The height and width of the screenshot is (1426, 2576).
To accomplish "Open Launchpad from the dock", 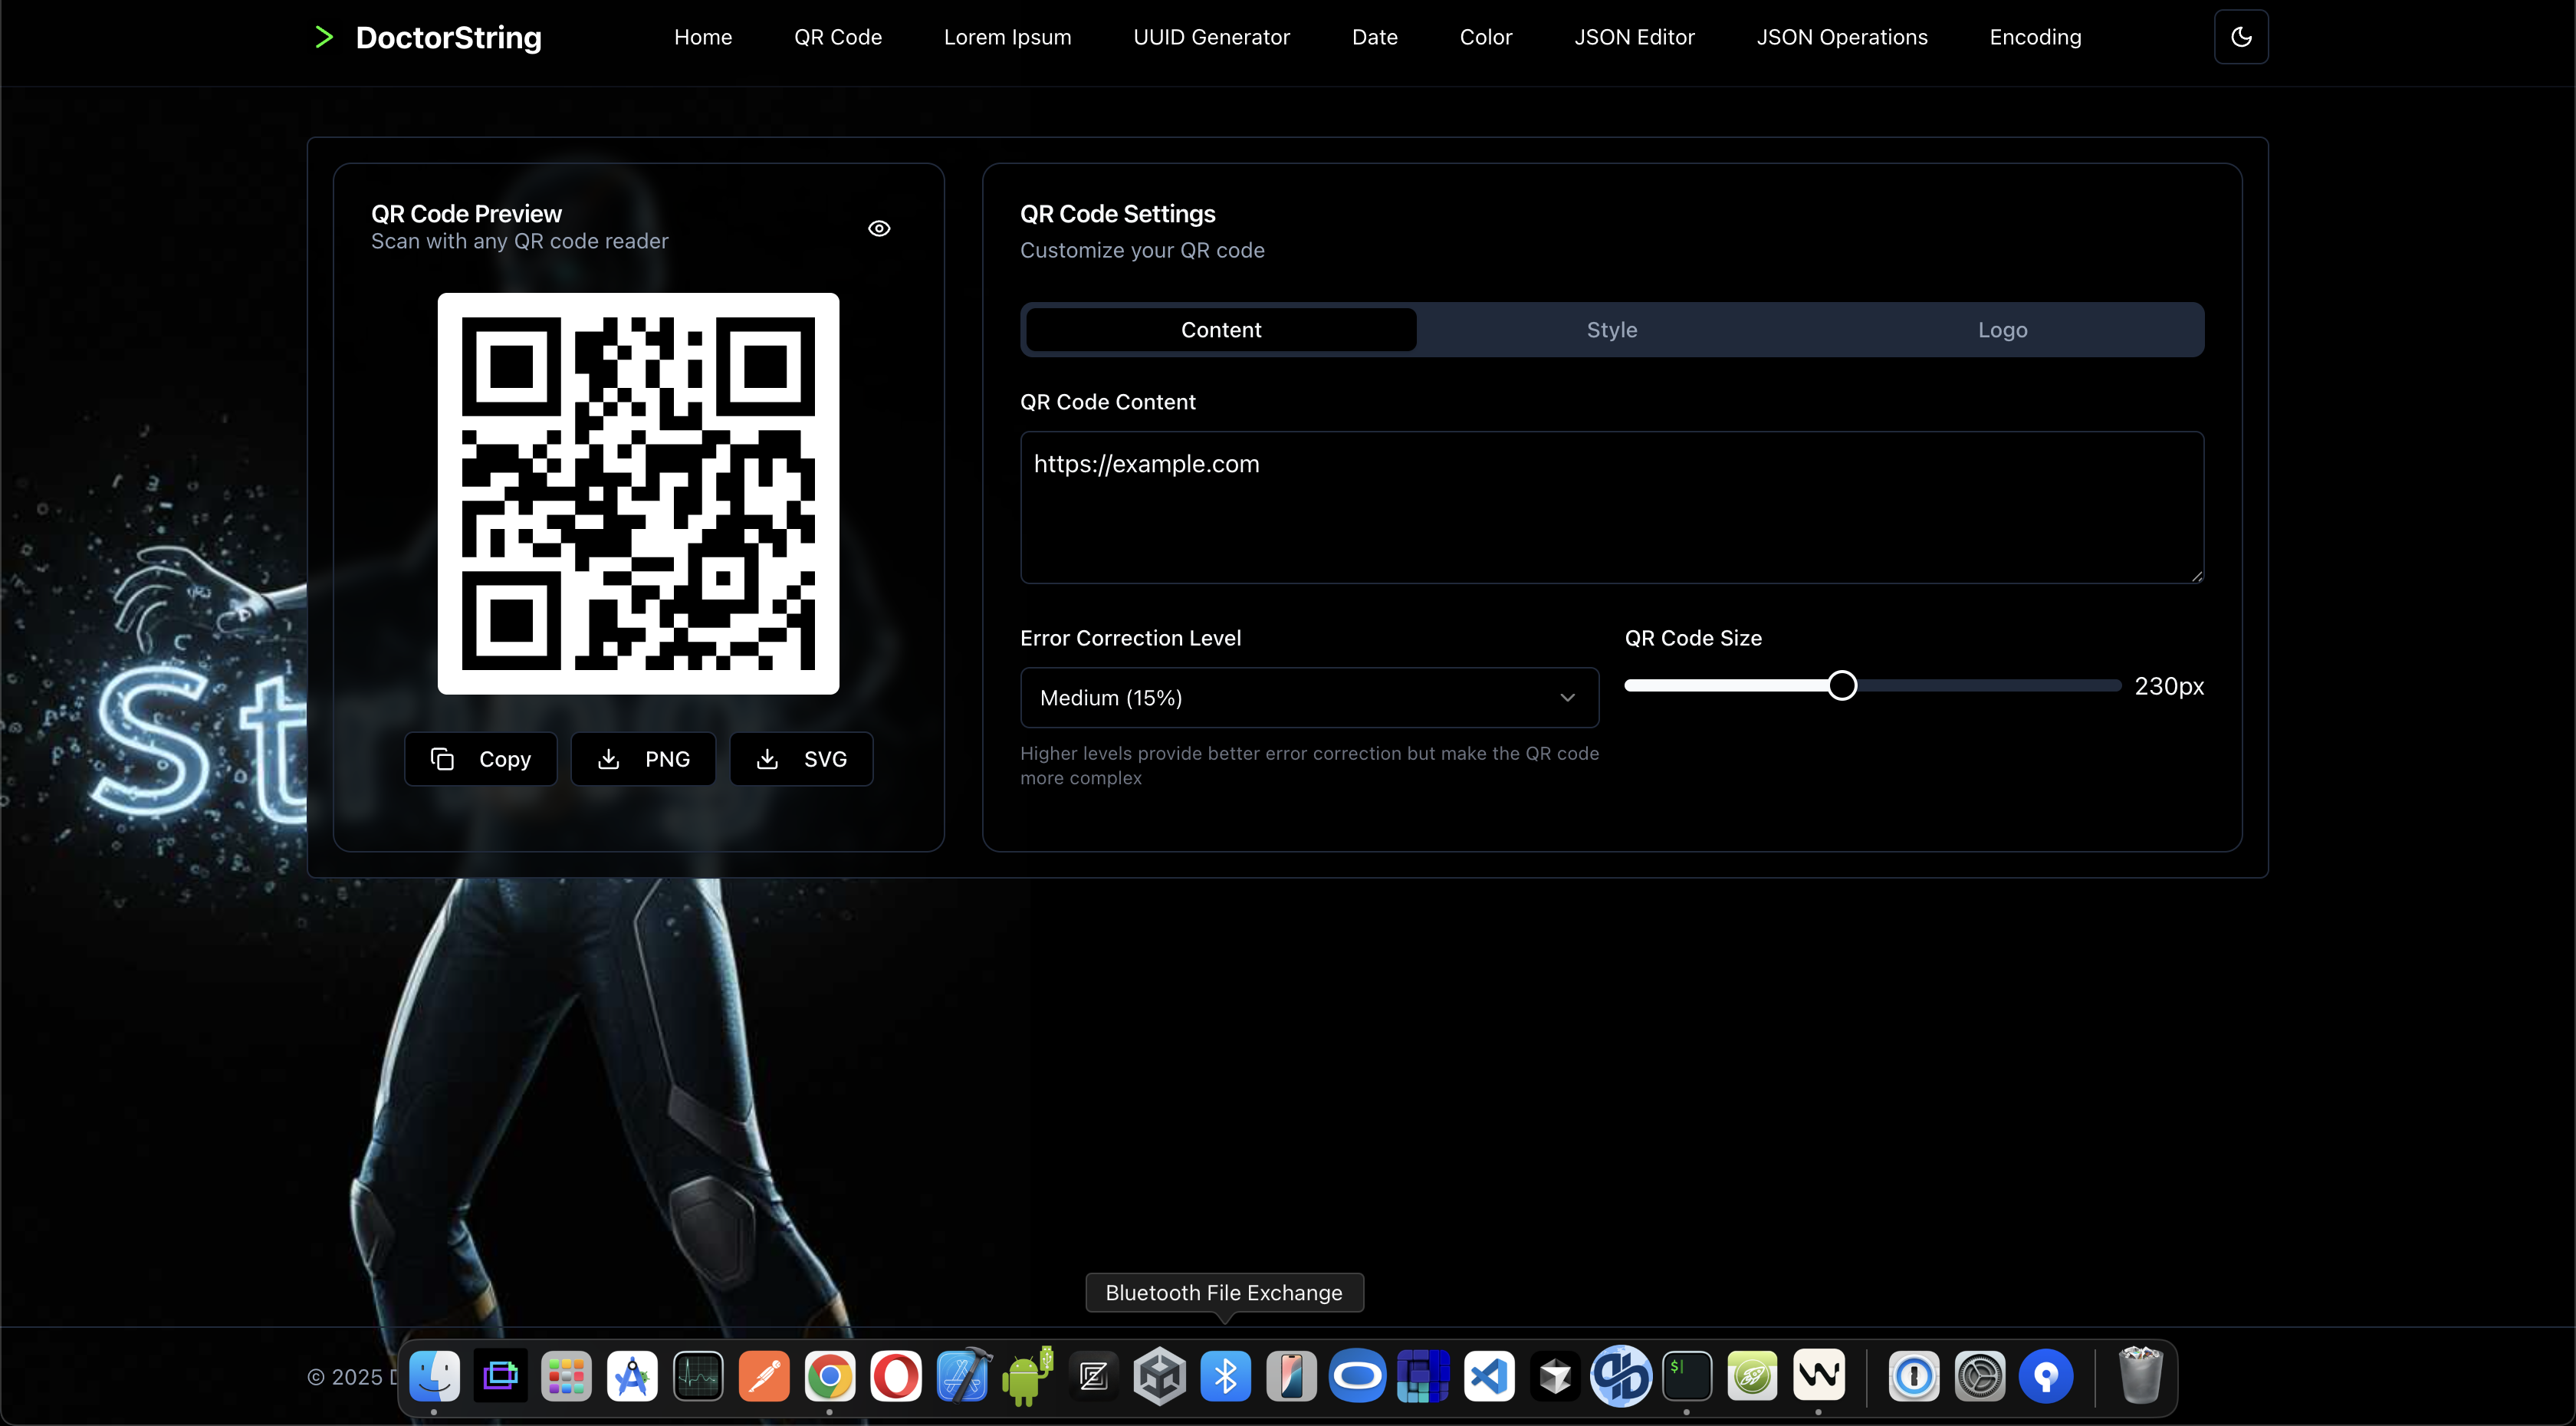I will pyautogui.click(x=566, y=1377).
